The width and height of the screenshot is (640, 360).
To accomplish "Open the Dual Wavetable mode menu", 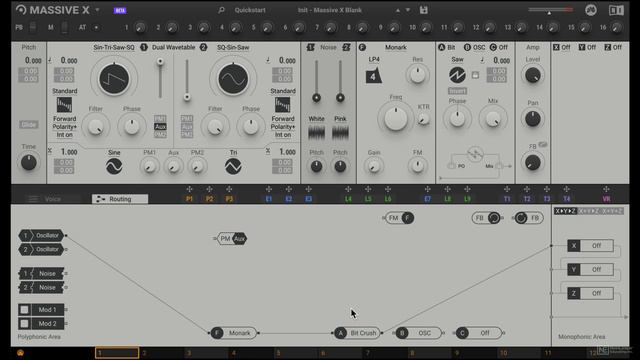I will pyautogui.click(x=173, y=47).
